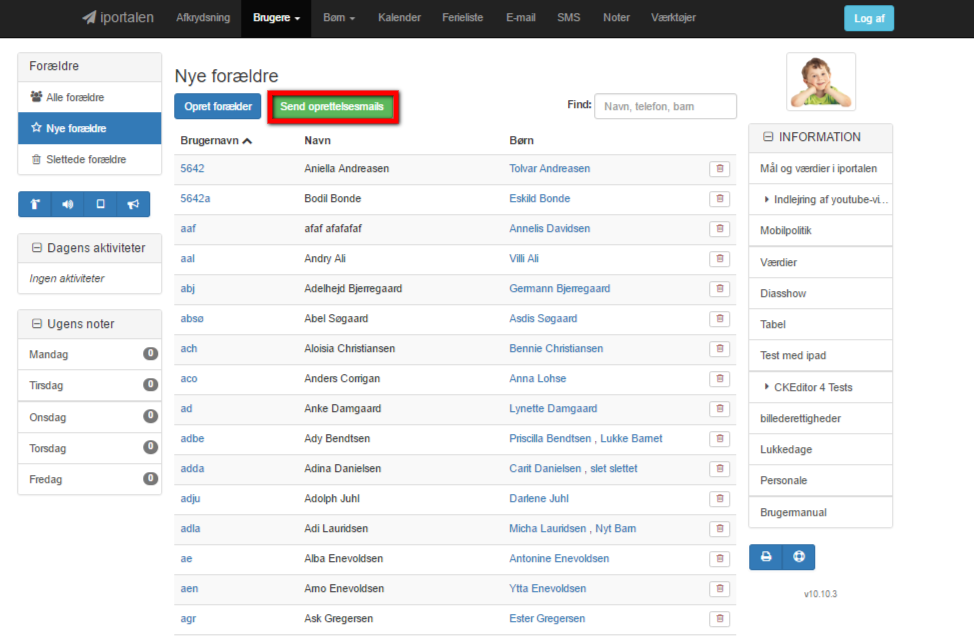This screenshot has width=974, height=636.
Task: Click the megaphone announcement icon button
Action: (x=134, y=204)
